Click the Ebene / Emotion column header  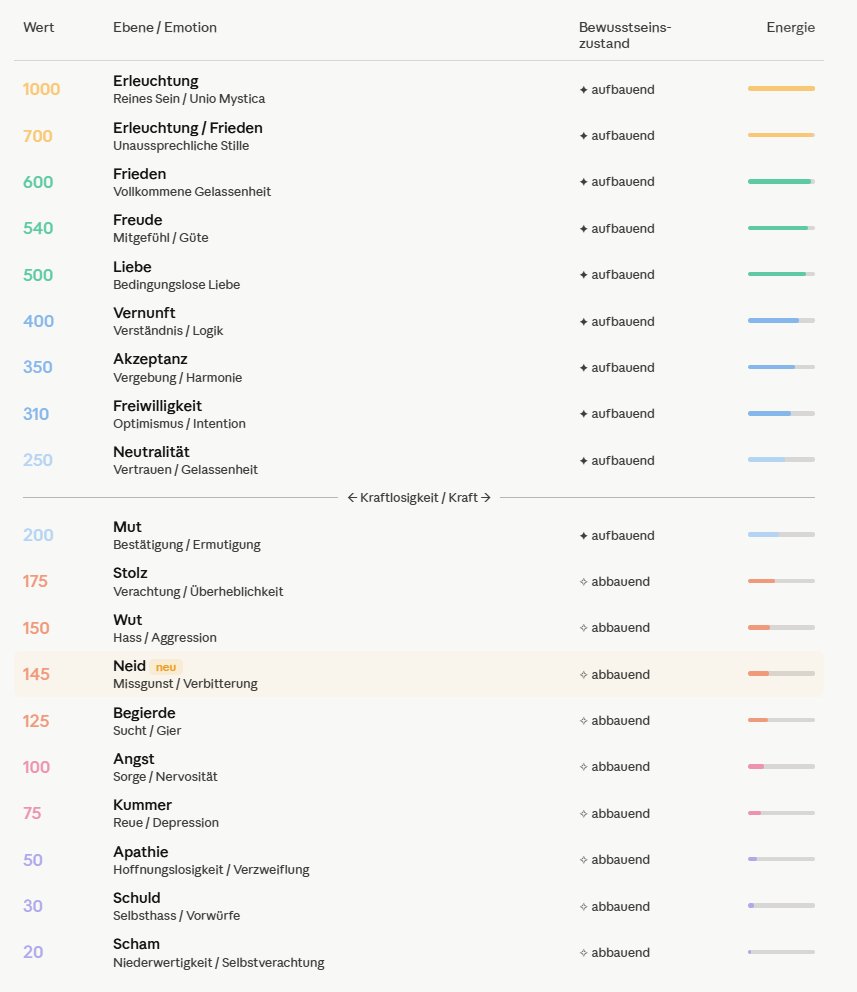164,27
